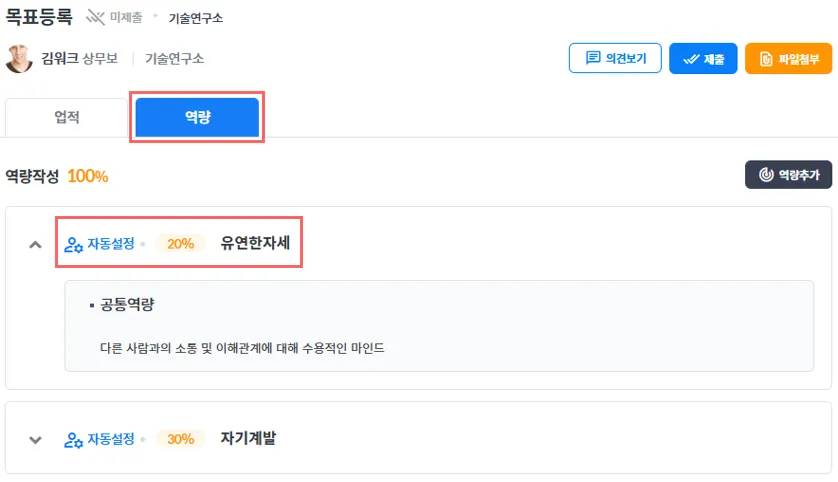Viewport: 838px width, 482px height.
Task: Click the double-check icon on 제출
Action: 690,59
